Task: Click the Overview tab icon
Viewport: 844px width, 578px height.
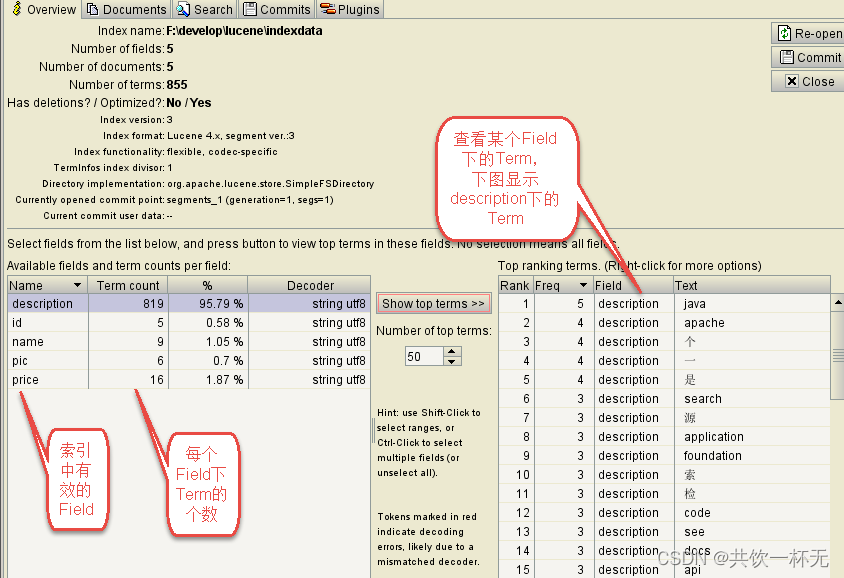Action: pos(17,9)
